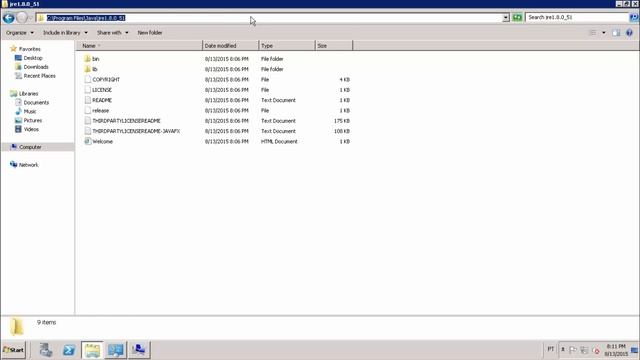
Task: Sort by the Size column header
Action: (x=334, y=46)
